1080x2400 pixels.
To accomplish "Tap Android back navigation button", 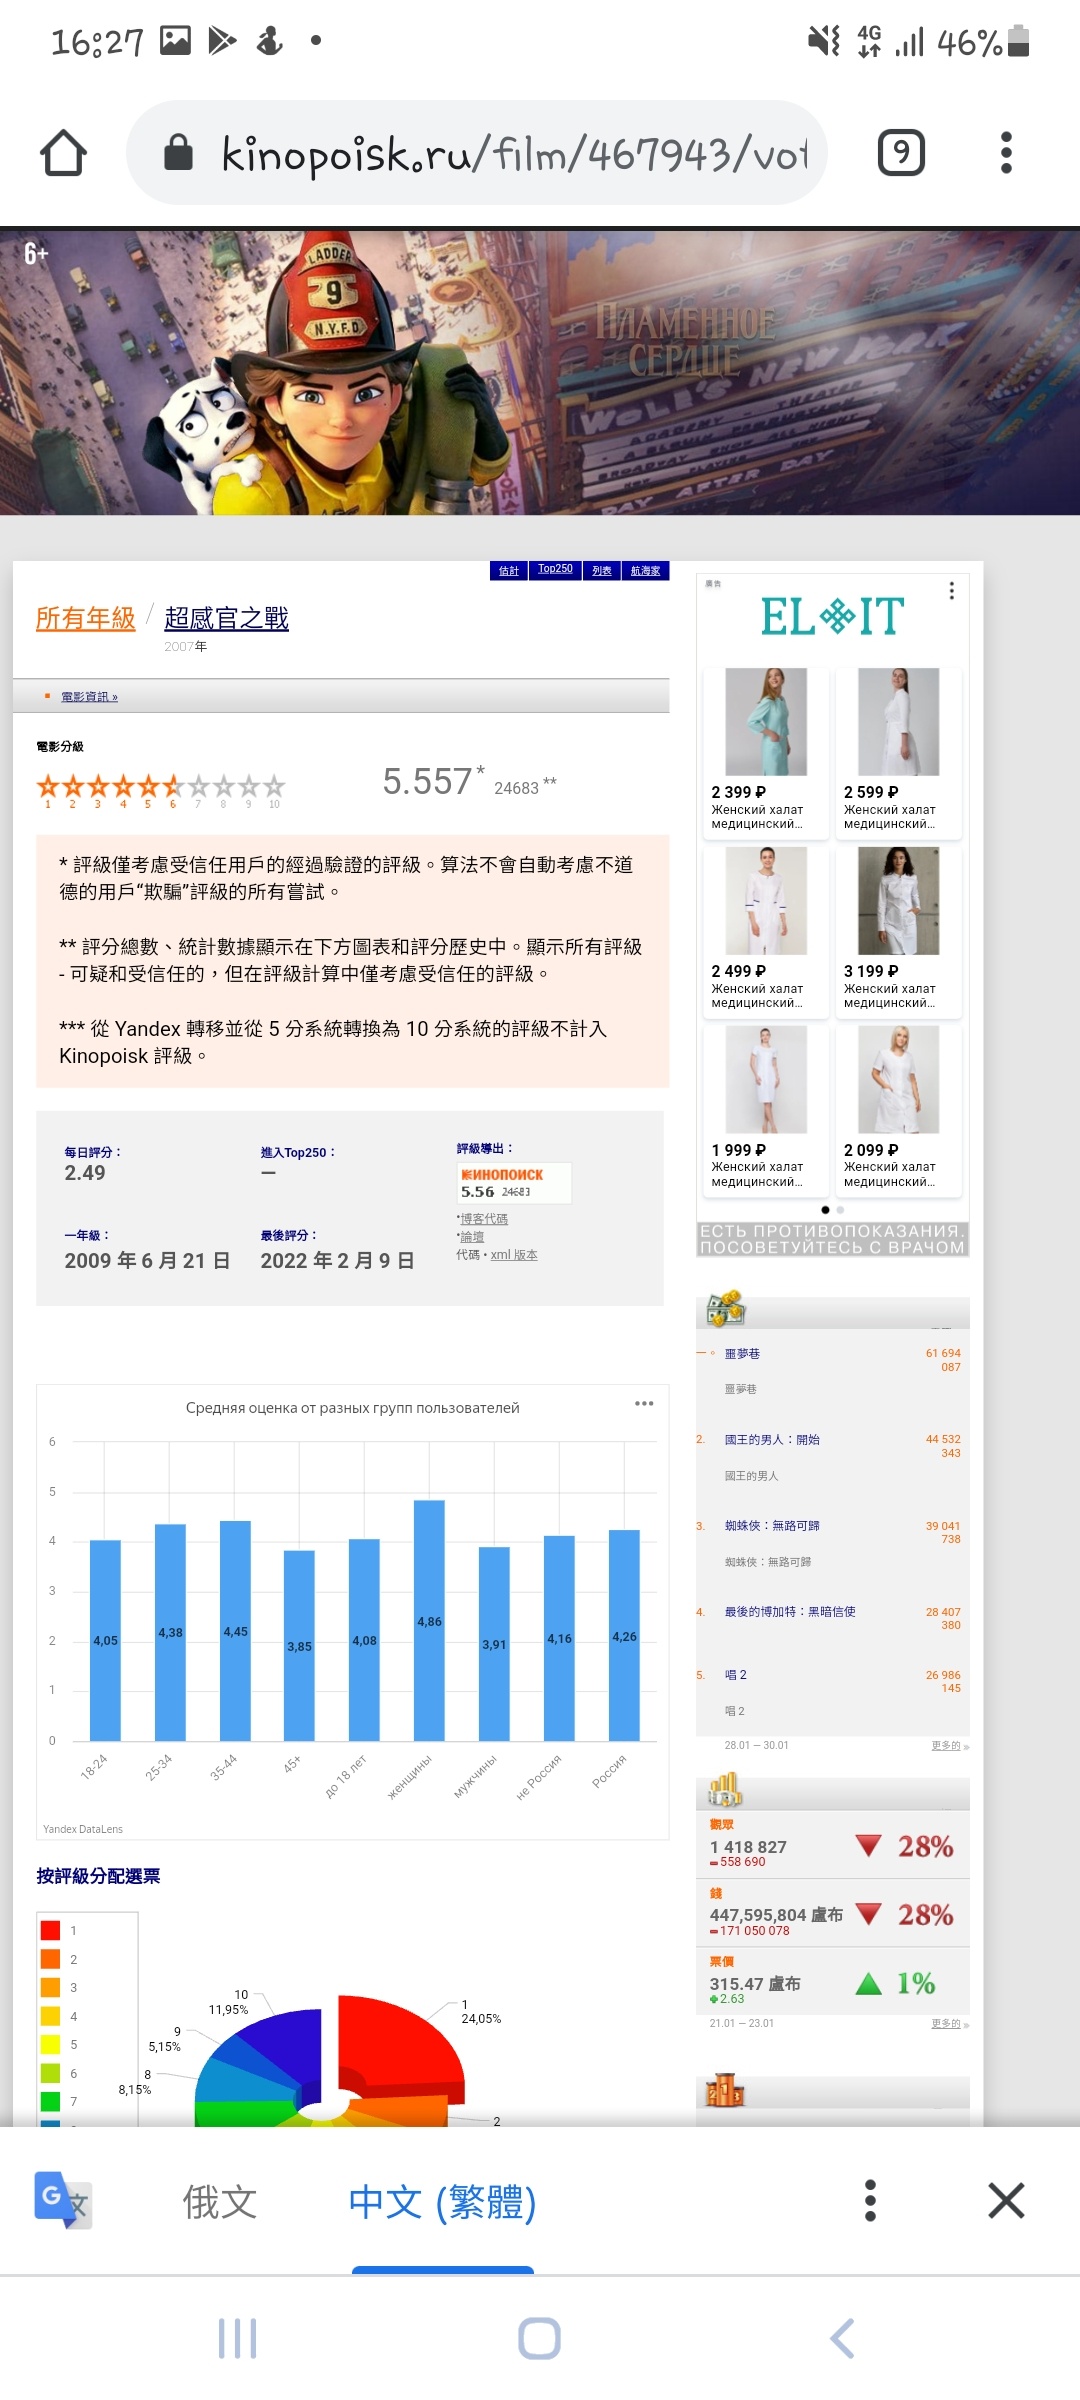I will click(x=842, y=2338).
